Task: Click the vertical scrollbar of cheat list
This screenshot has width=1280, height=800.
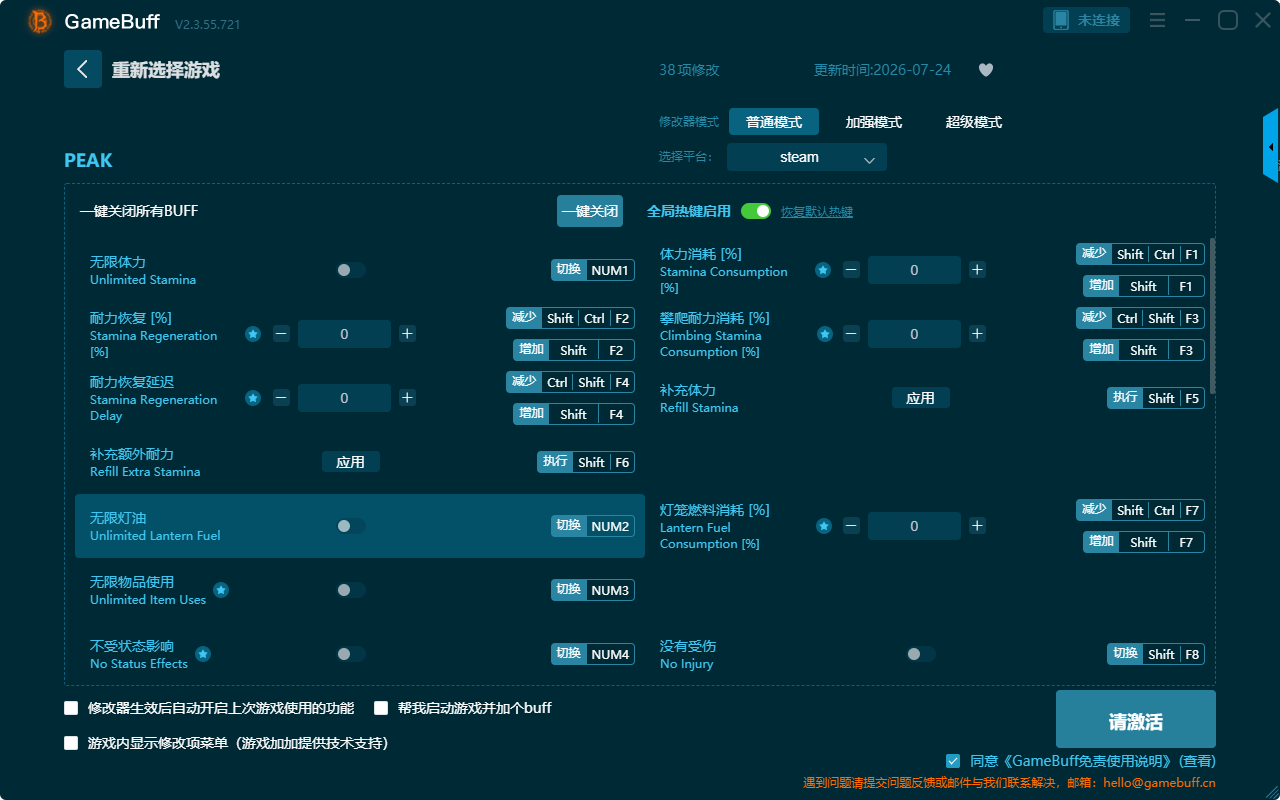Action: coord(1213,315)
